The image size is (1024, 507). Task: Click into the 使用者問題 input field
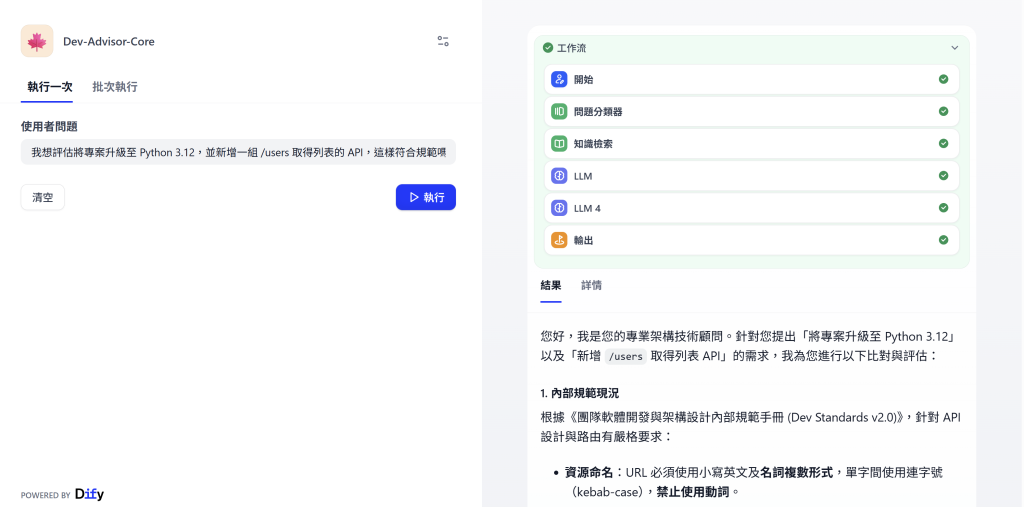[x=238, y=152]
